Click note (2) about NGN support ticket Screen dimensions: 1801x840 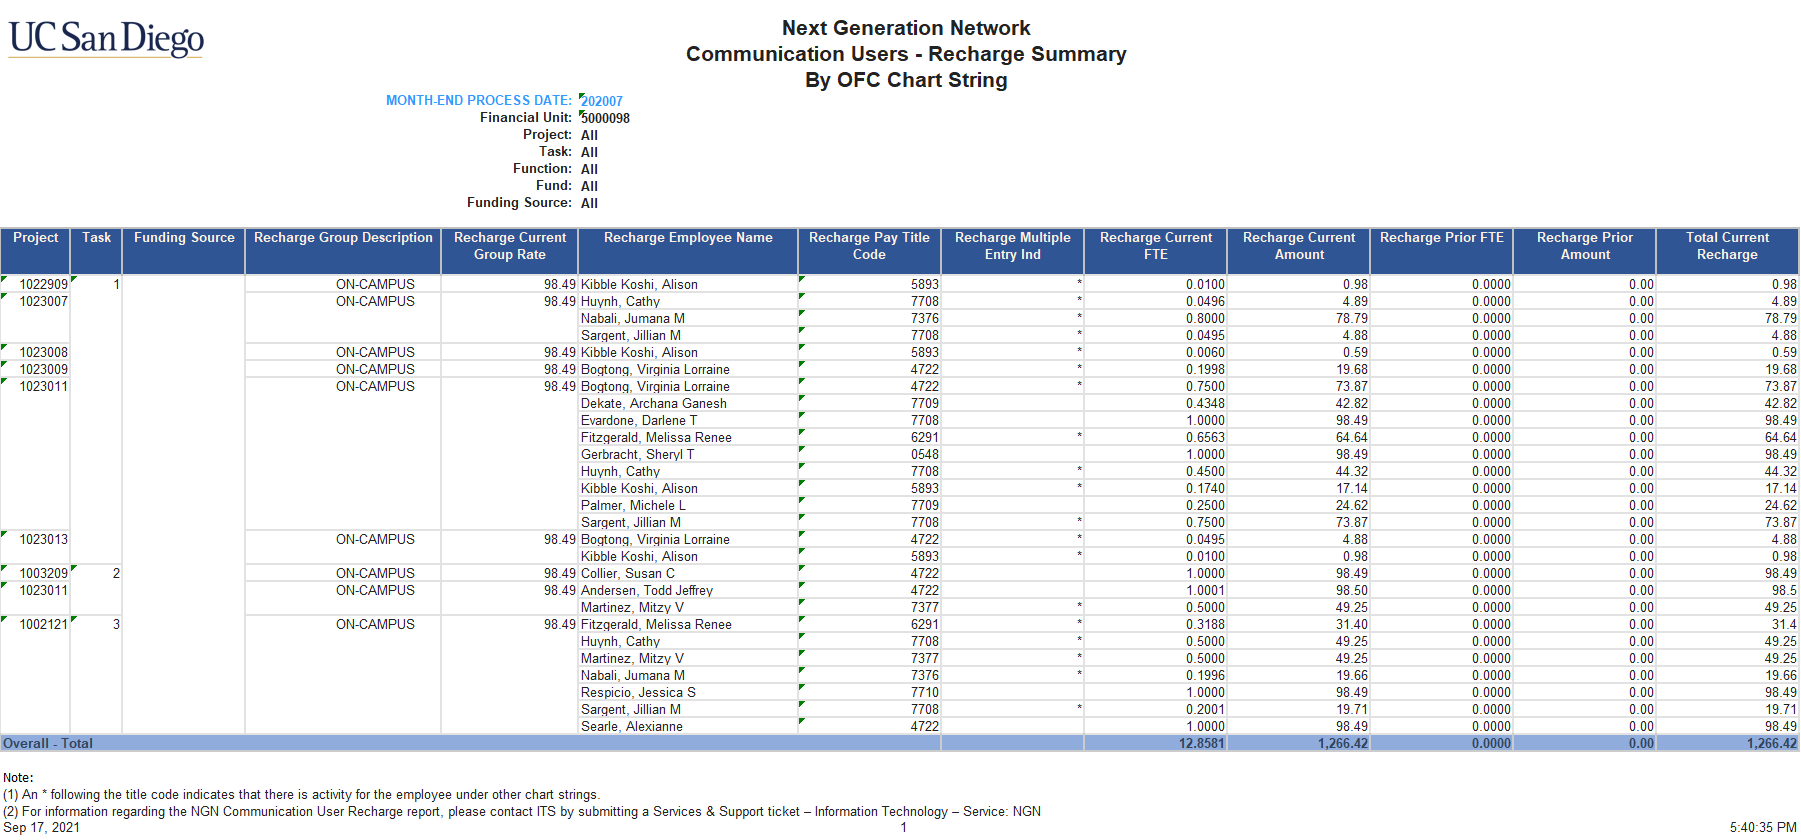(x=522, y=812)
